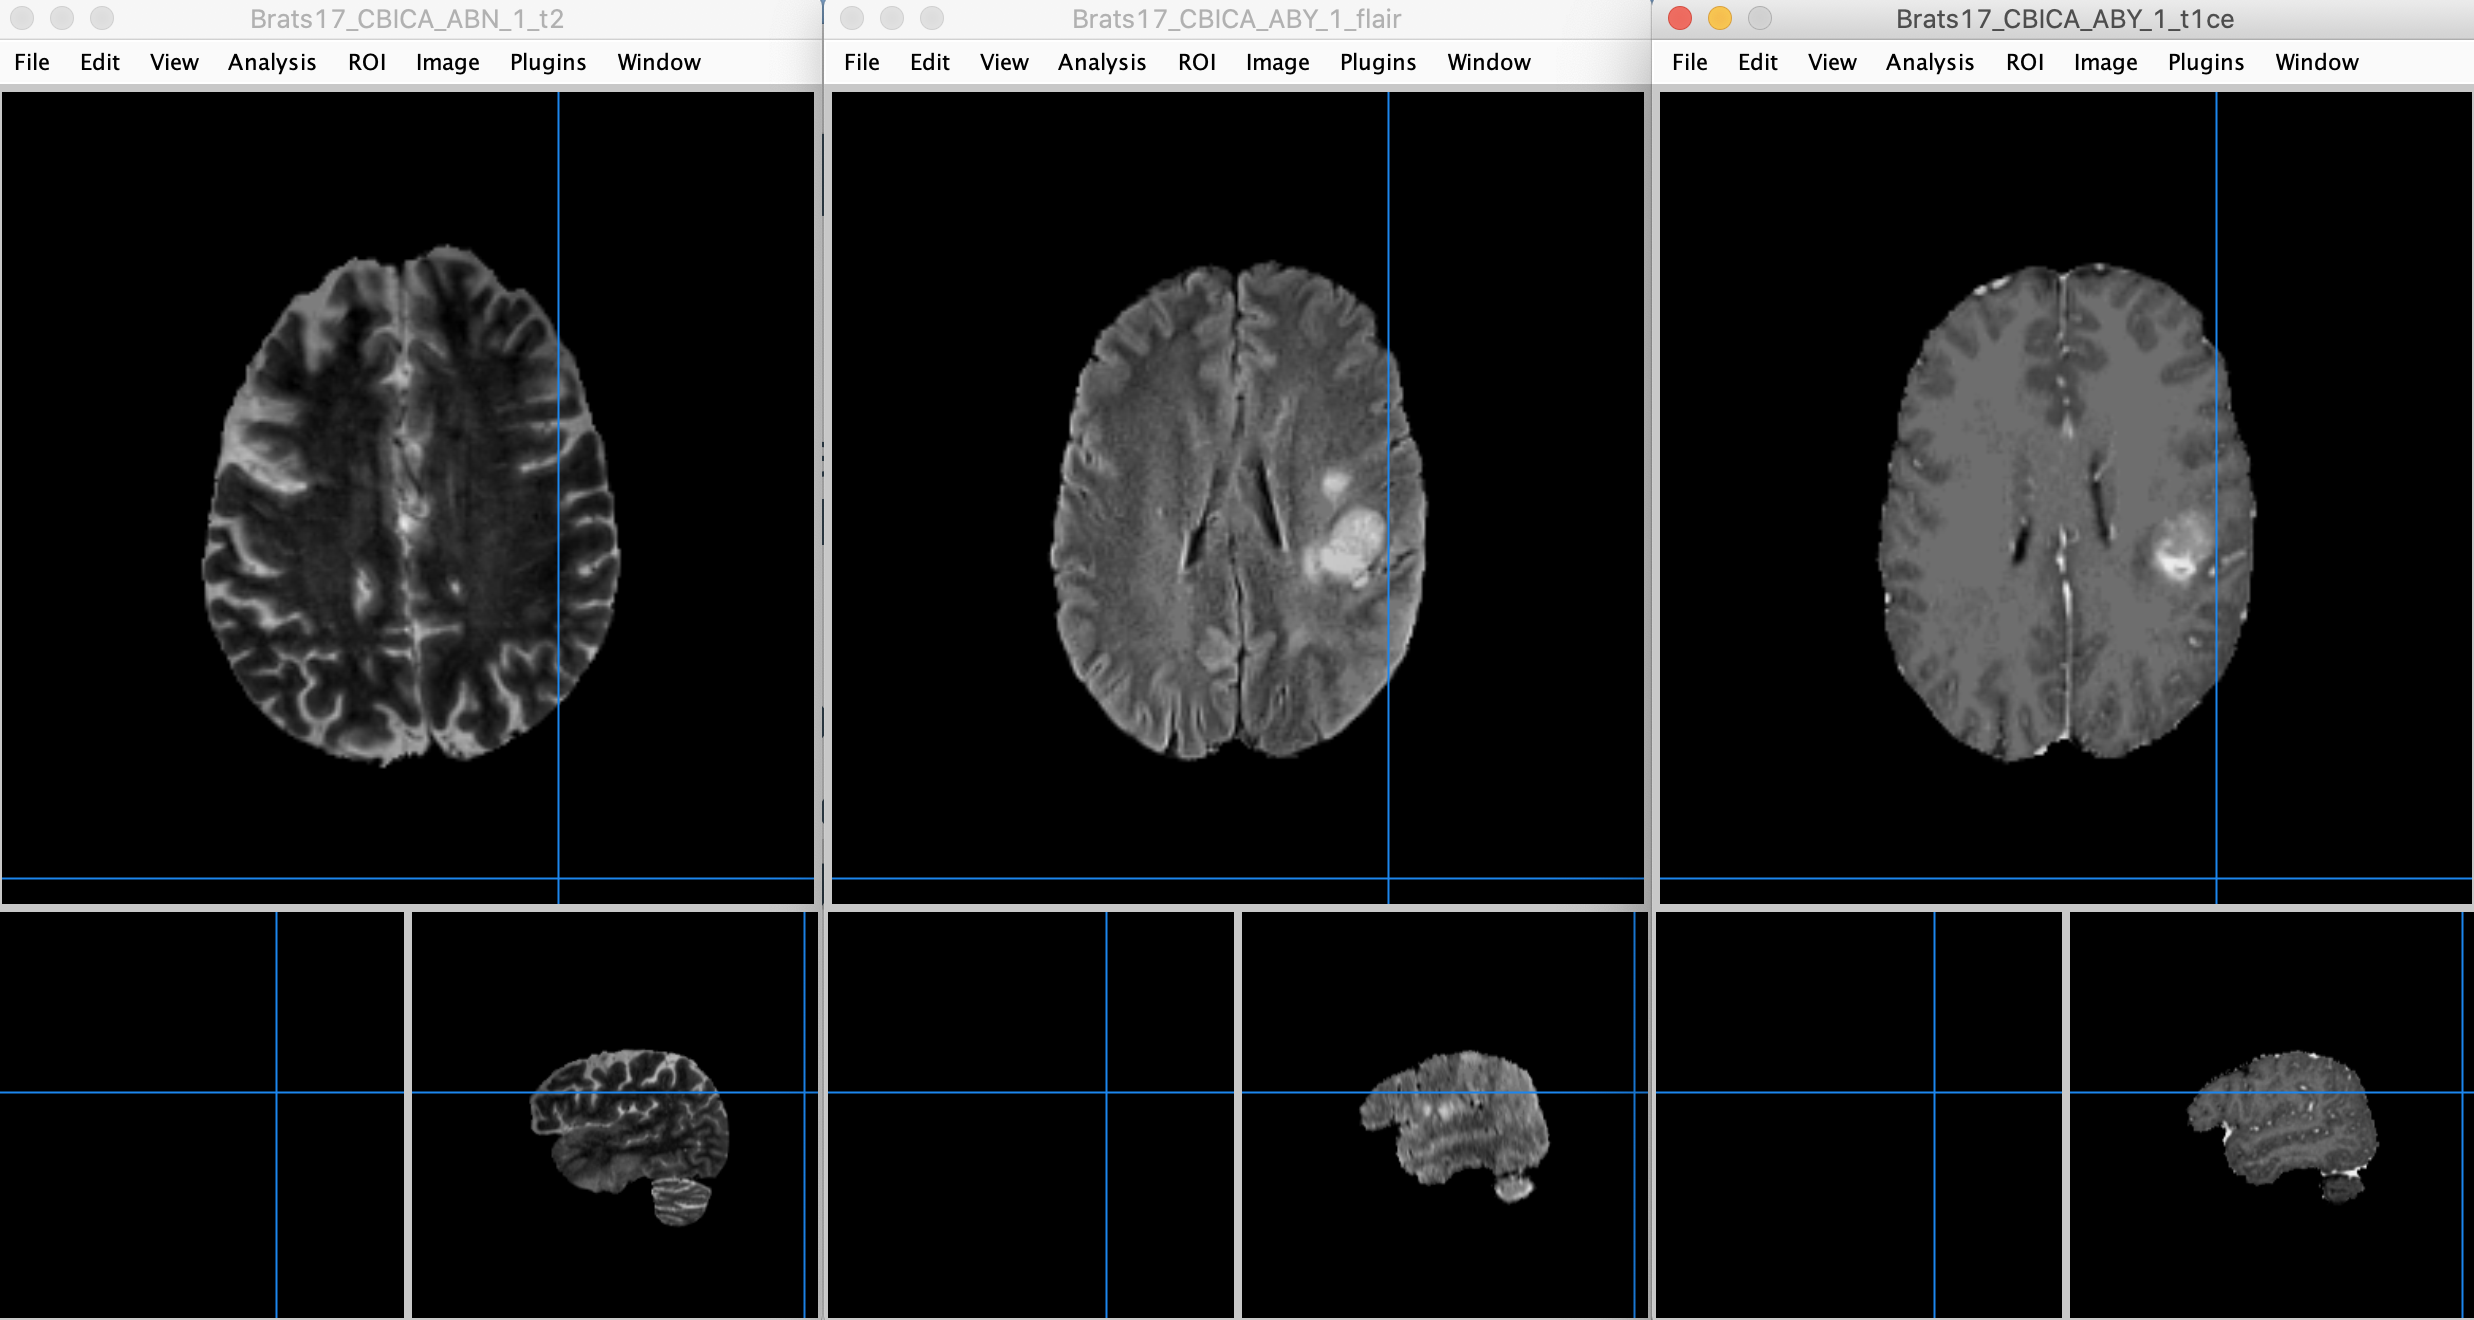Open Analysis menu in ABN_1_t2 window

271,62
